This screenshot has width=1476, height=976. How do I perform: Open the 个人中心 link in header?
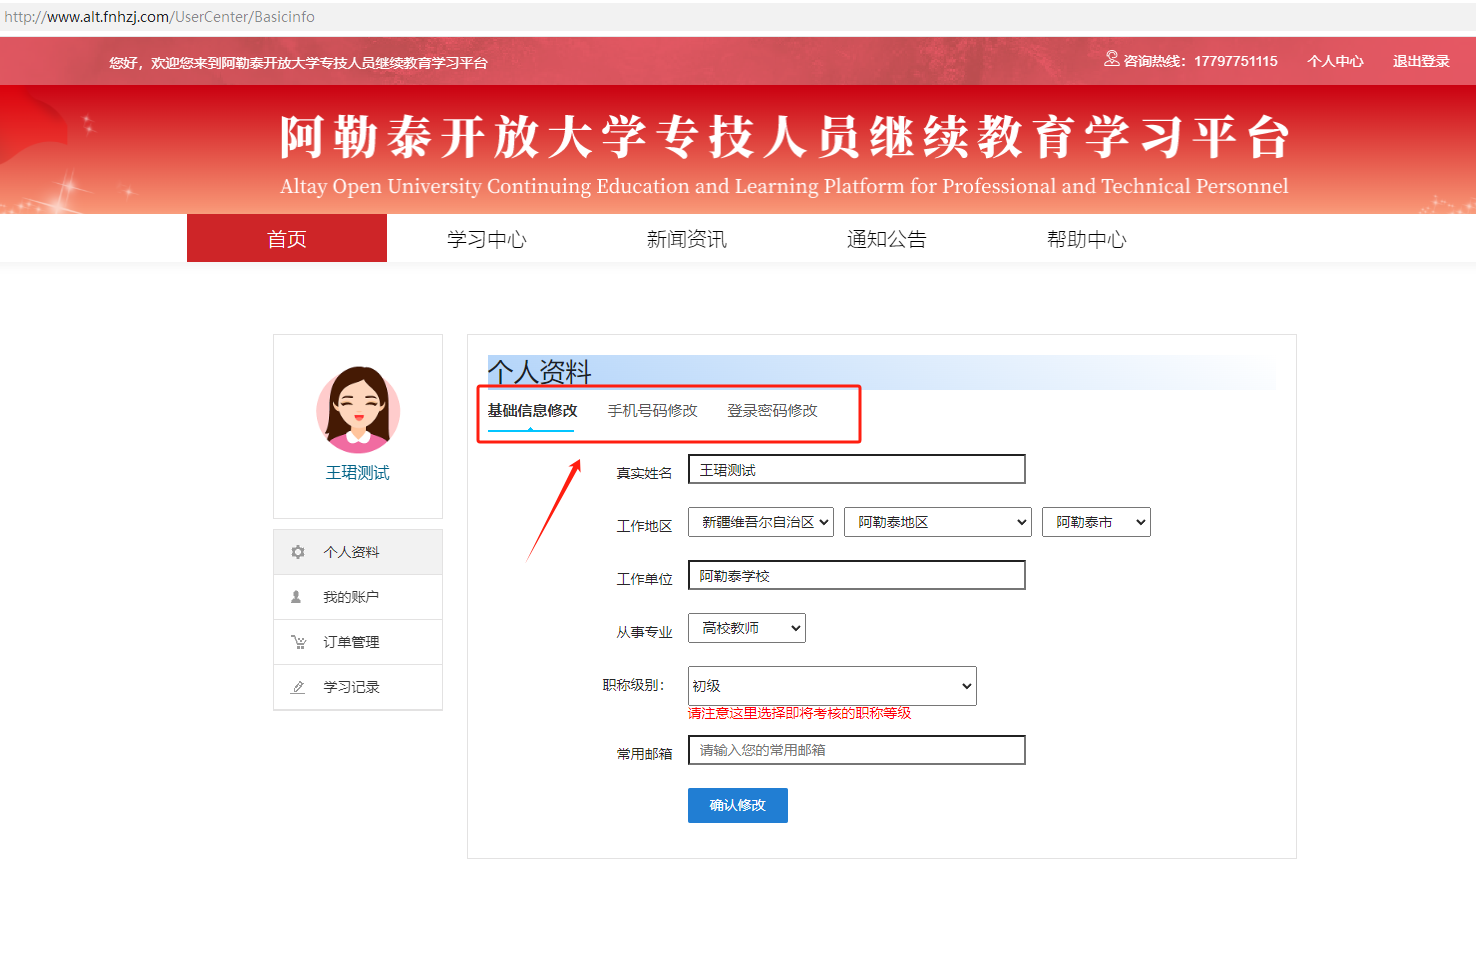pyautogui.click(x=1335, y=61)
